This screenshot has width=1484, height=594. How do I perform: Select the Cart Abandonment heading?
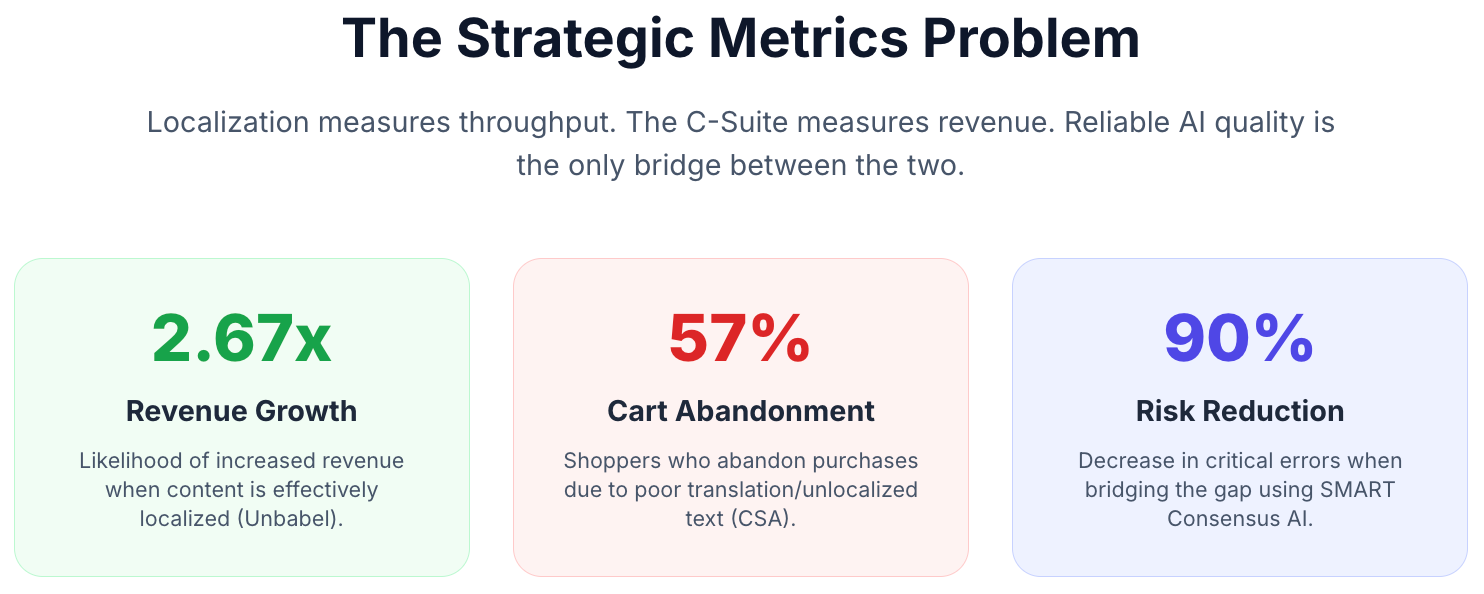pos(740,411)
